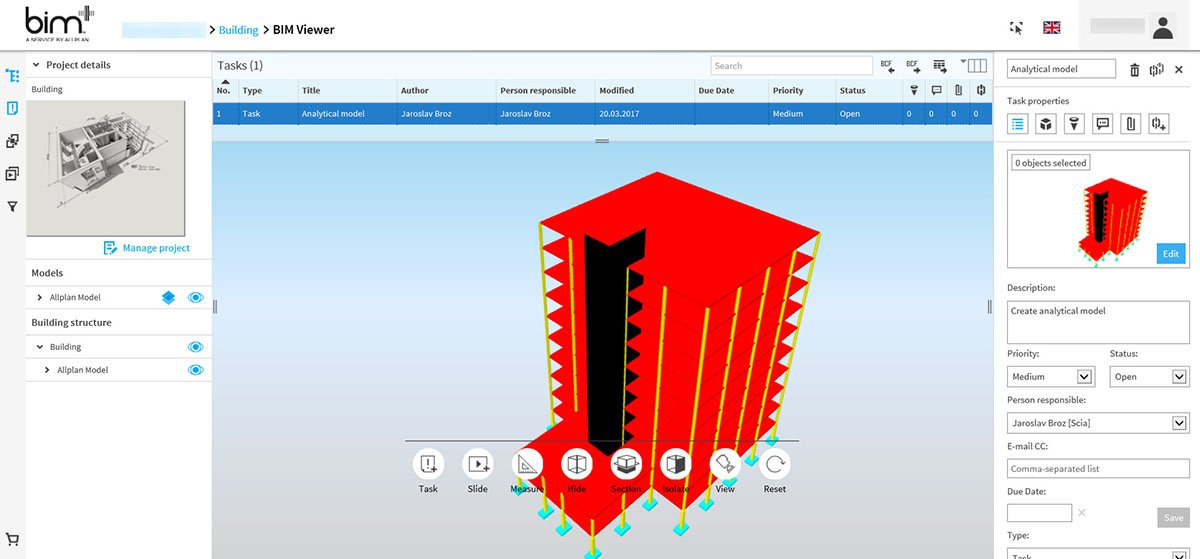Click the E-mail CC input field

click(1098, 468)
